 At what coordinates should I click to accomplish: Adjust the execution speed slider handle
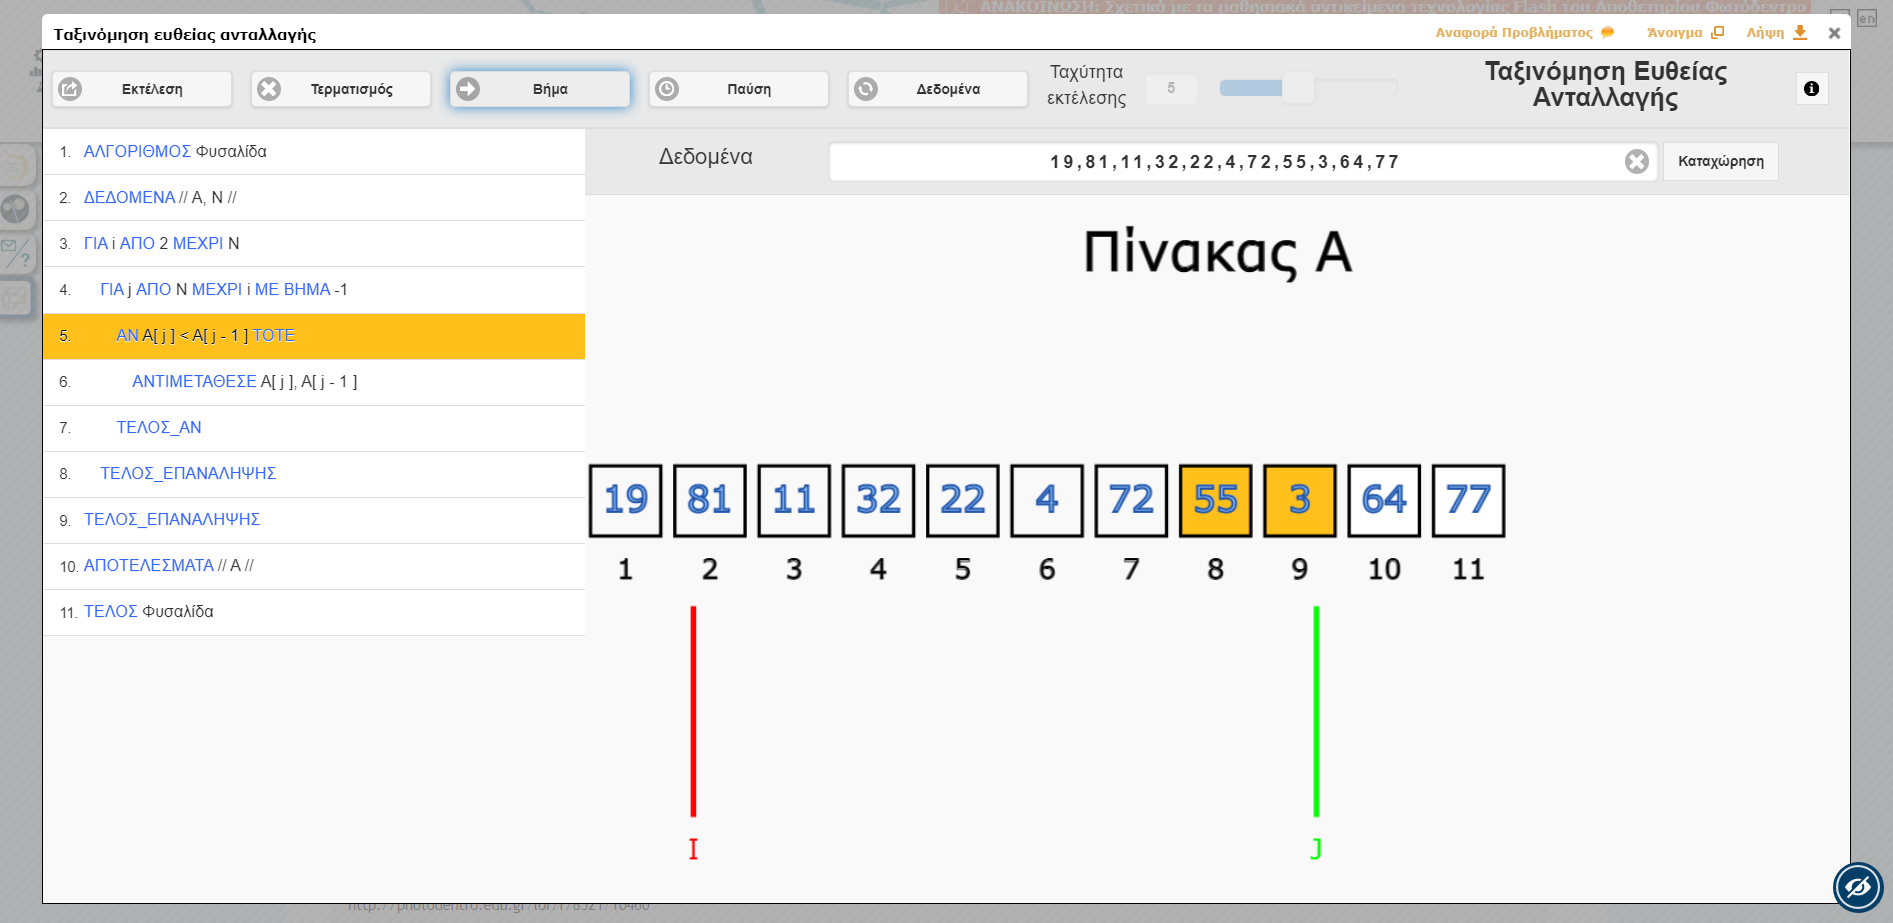tap(1298, 88)
